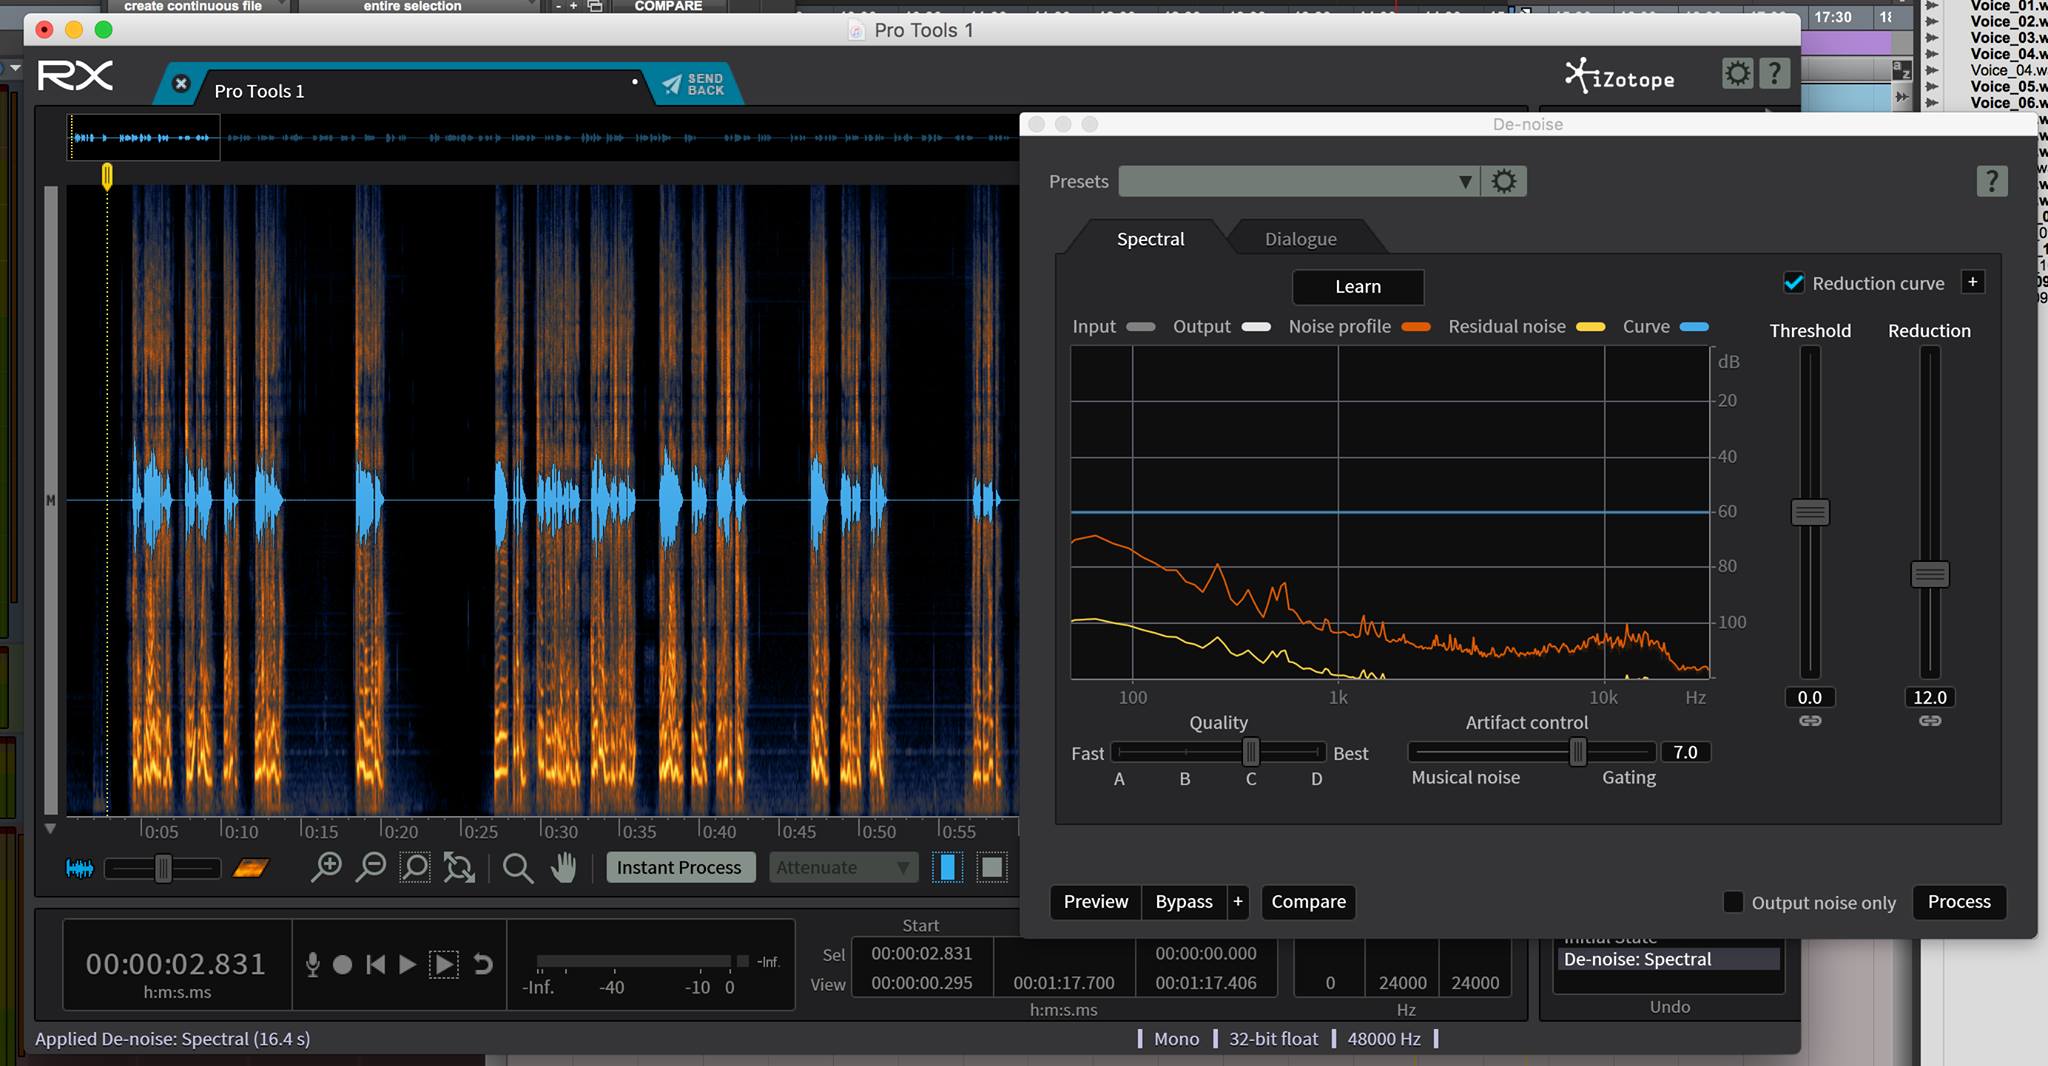Open RX help with the question mark icon
This screenshot has width=2048, height=1066.
point(1774,73)
